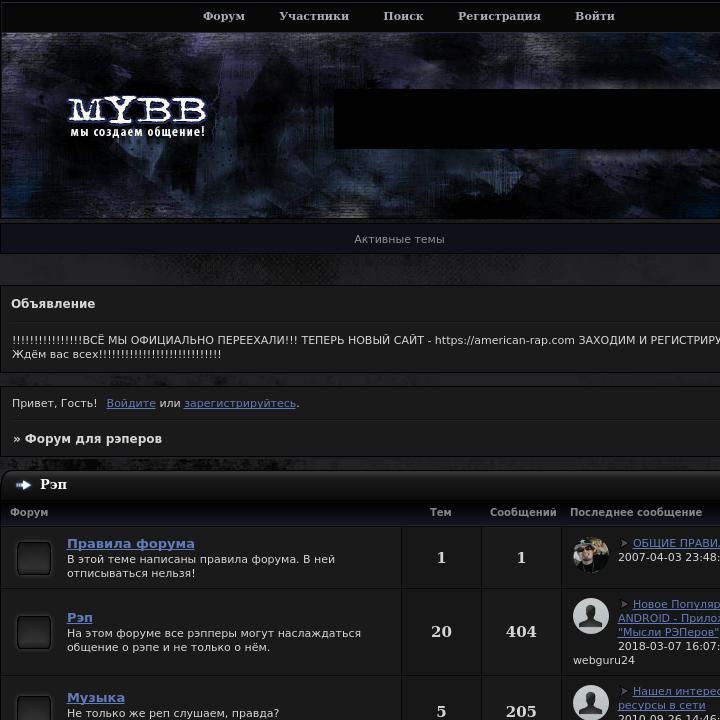Click the Тем column header
This screenshot has height=720, width=720.
(440, 512)
